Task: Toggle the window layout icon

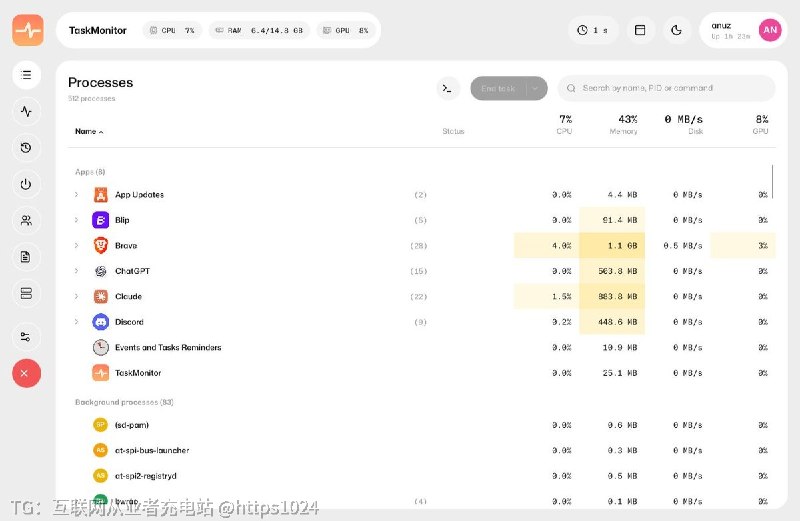Action: point(640,30)
